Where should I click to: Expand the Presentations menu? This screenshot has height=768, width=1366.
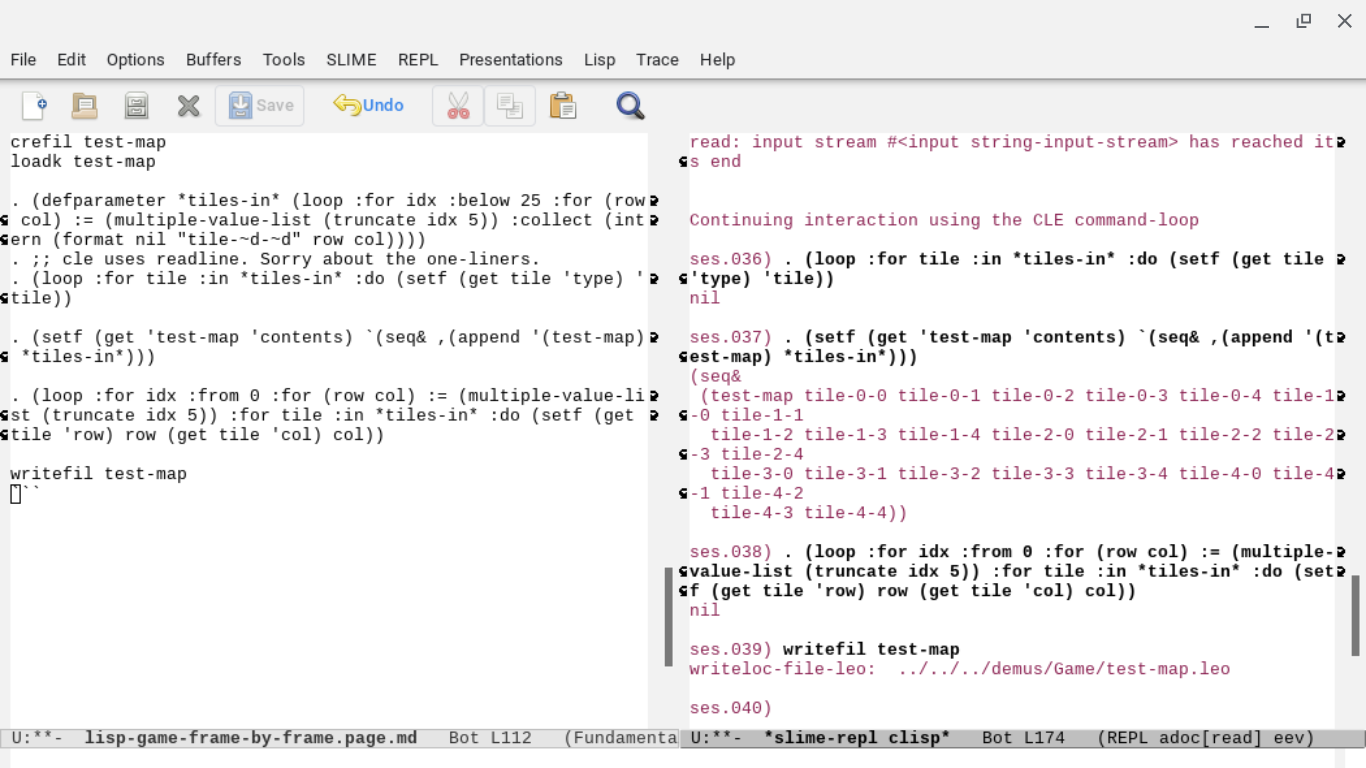[510, 60]
